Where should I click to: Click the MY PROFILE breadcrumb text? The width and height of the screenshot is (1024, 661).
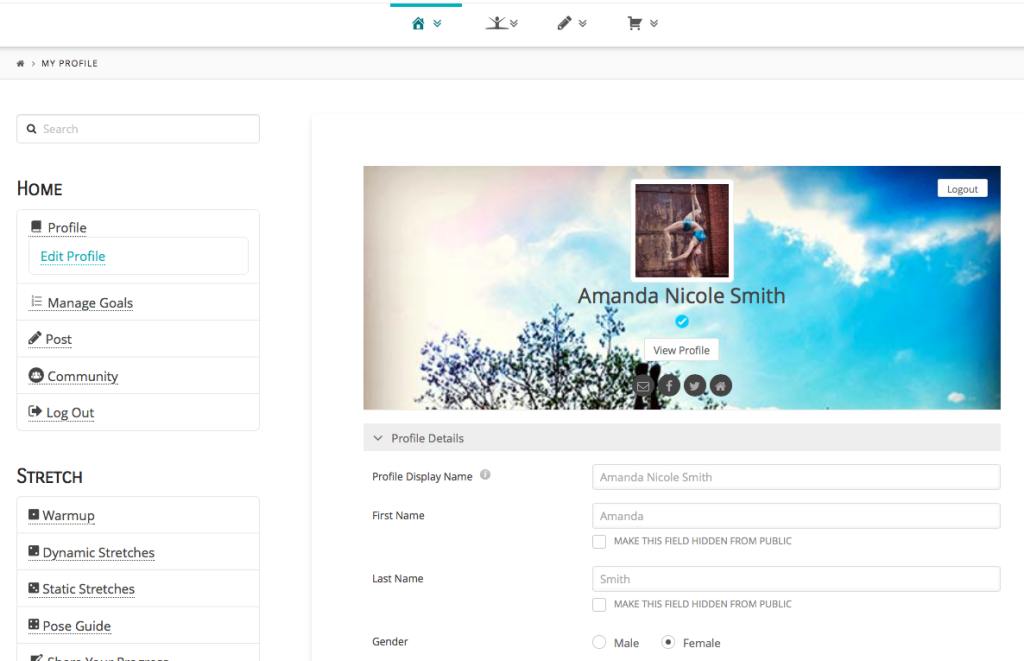(69, 63)
